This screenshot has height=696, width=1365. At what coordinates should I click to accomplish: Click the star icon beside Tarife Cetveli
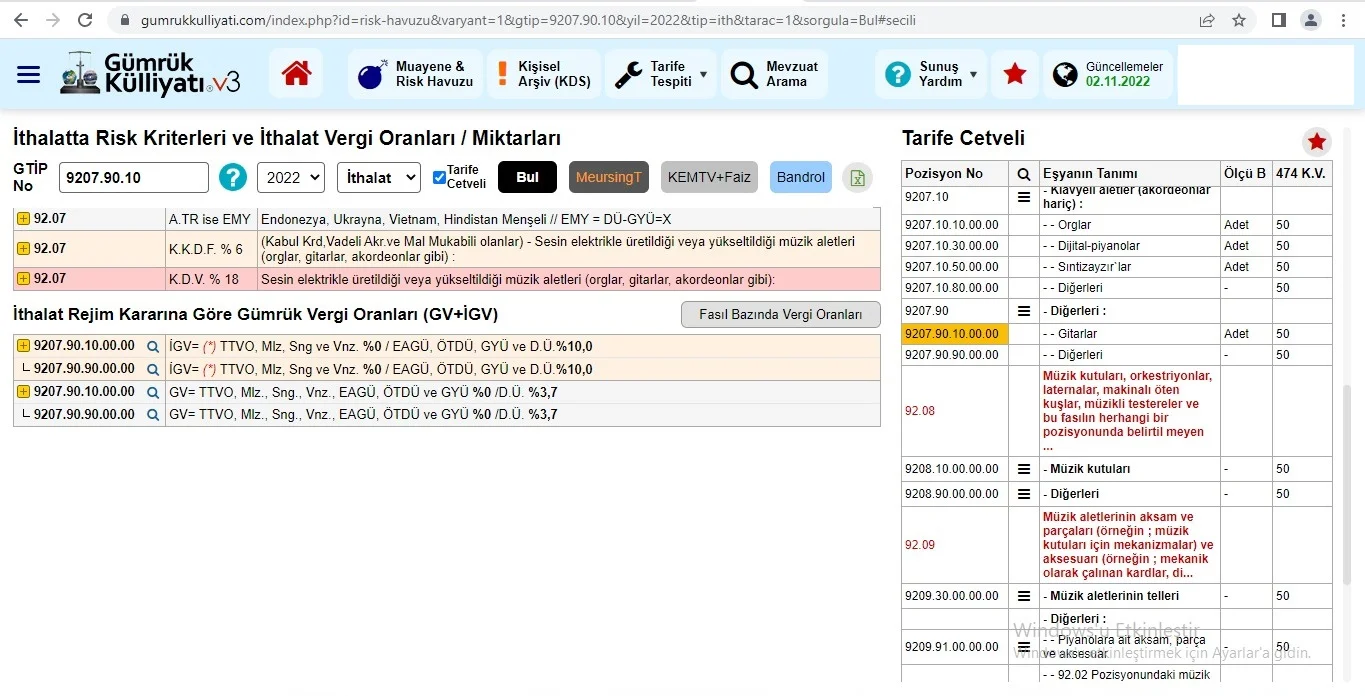coord(1317,142)
